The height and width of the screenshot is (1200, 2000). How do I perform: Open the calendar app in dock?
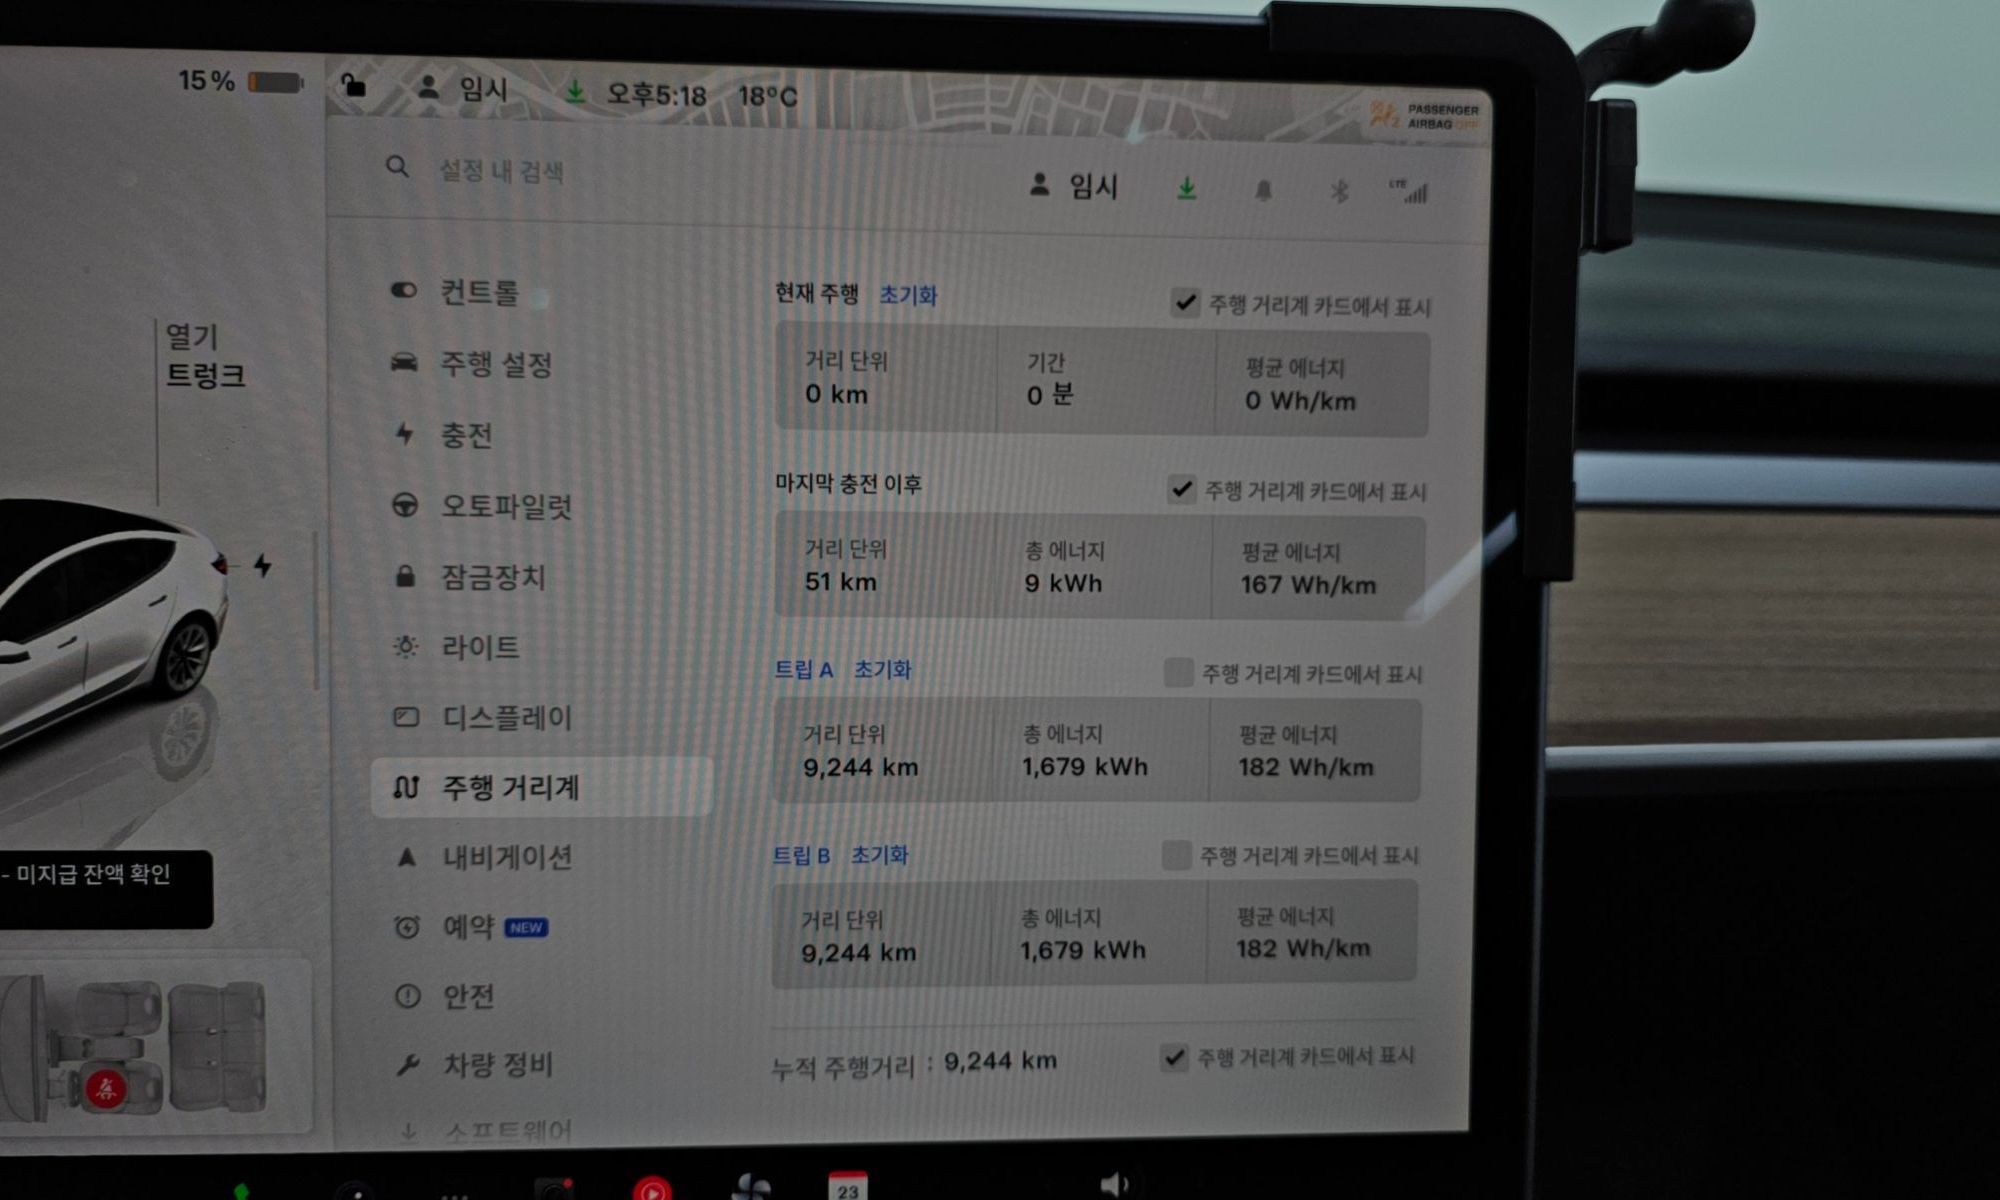(x=848, y=1187)
